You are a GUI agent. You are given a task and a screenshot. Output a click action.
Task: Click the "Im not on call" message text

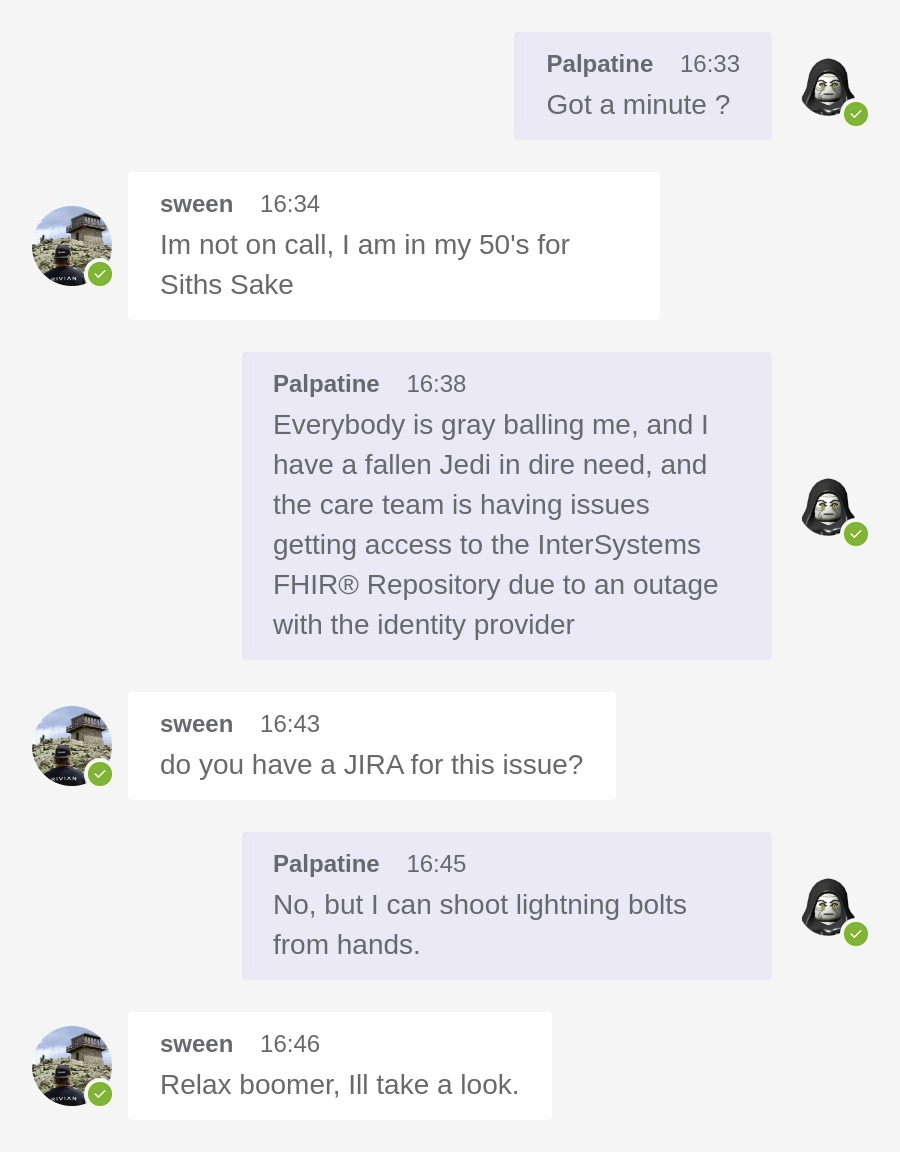365,264
